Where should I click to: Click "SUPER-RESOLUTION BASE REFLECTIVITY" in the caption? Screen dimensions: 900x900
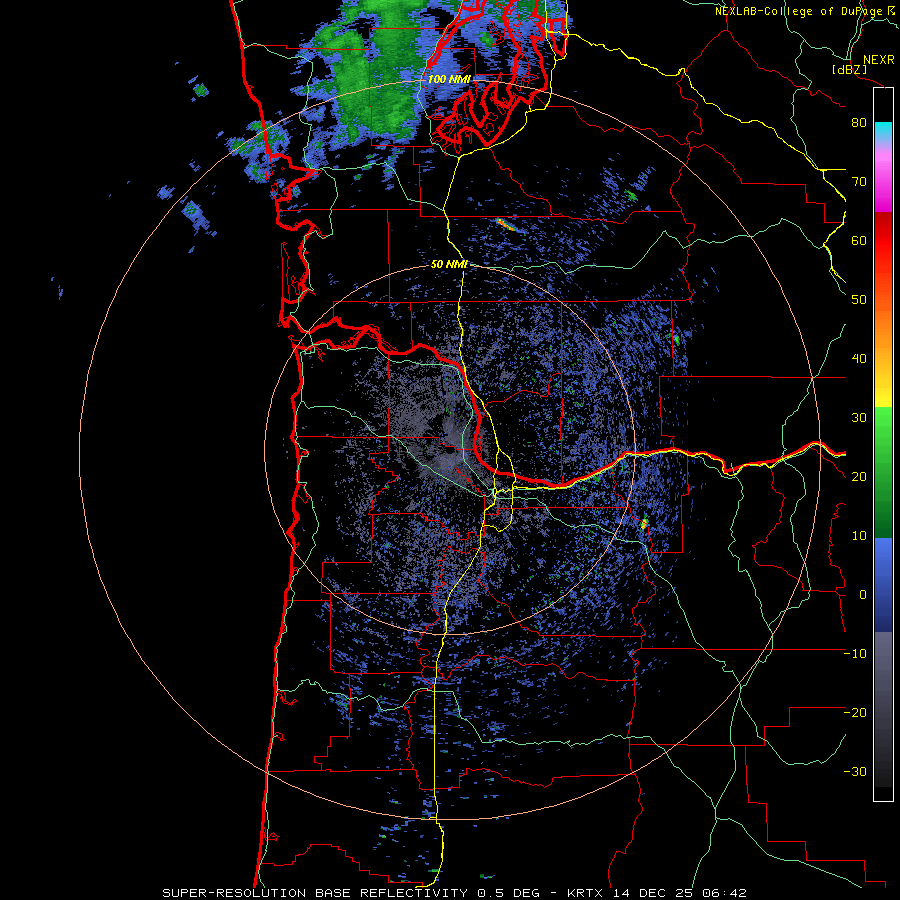(317, 893)
